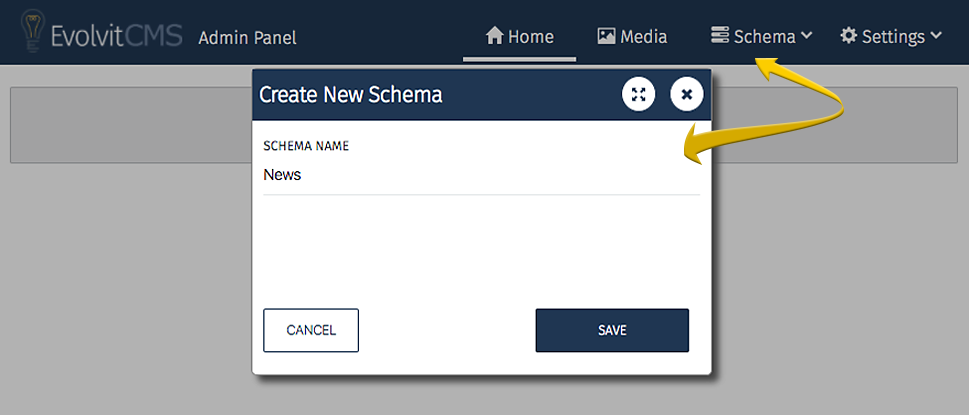Close the Create New Schema dialog
This screenshot has width=969, height=415.
tap(687, 94)
